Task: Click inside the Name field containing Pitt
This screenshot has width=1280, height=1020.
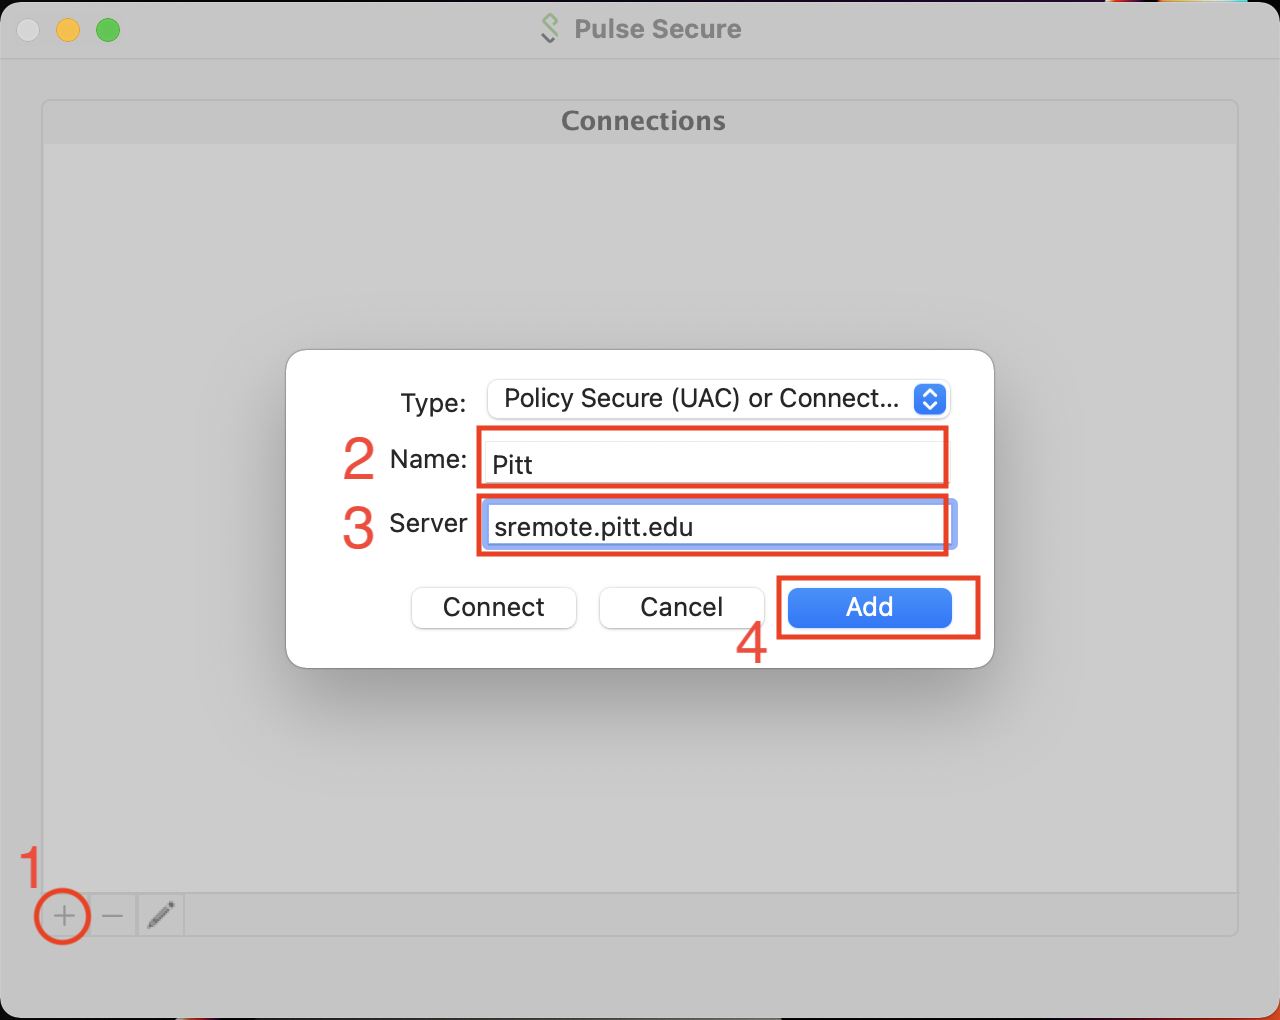Action: coord(712,462)
